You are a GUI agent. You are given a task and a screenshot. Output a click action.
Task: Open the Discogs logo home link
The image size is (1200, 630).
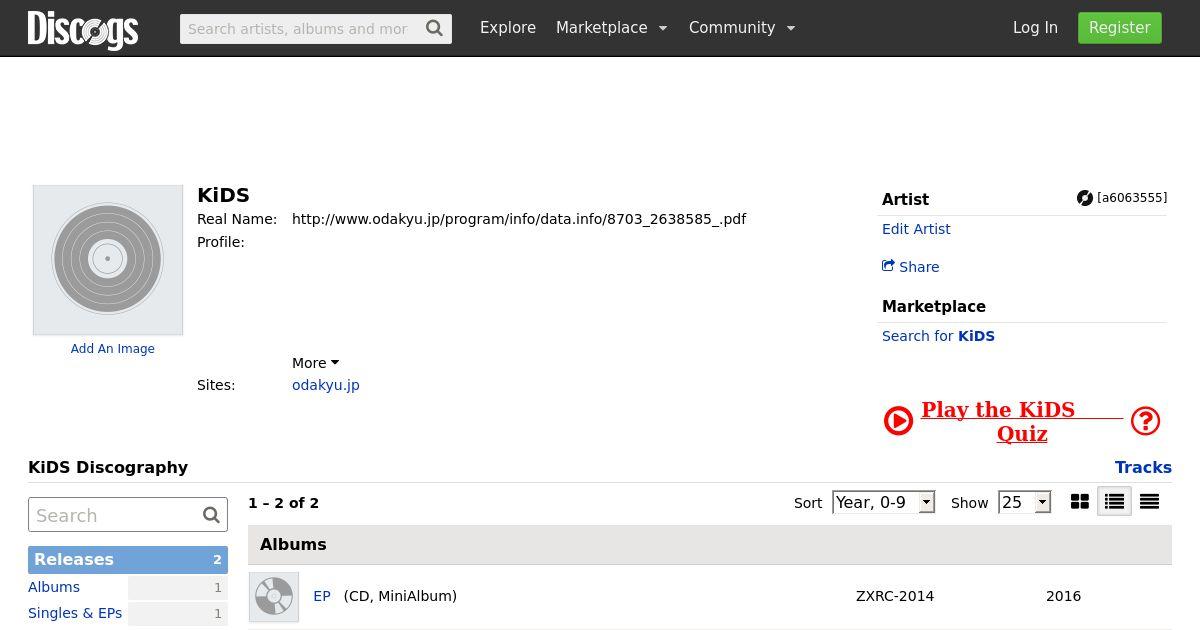pyautogui.click(x=83, y=29)
